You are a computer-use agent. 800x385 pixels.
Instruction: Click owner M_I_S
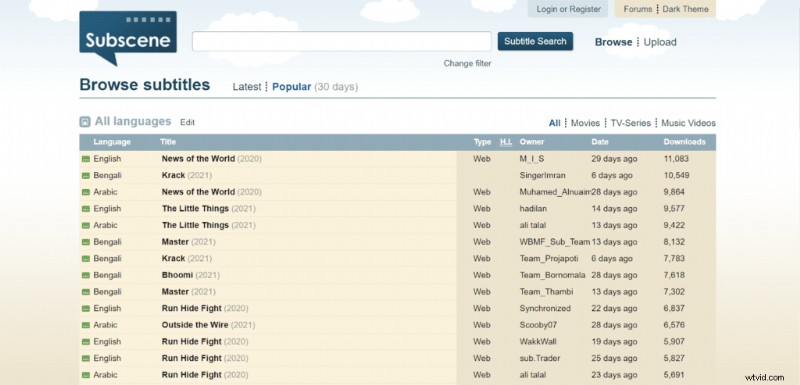(x=532, y=159)
